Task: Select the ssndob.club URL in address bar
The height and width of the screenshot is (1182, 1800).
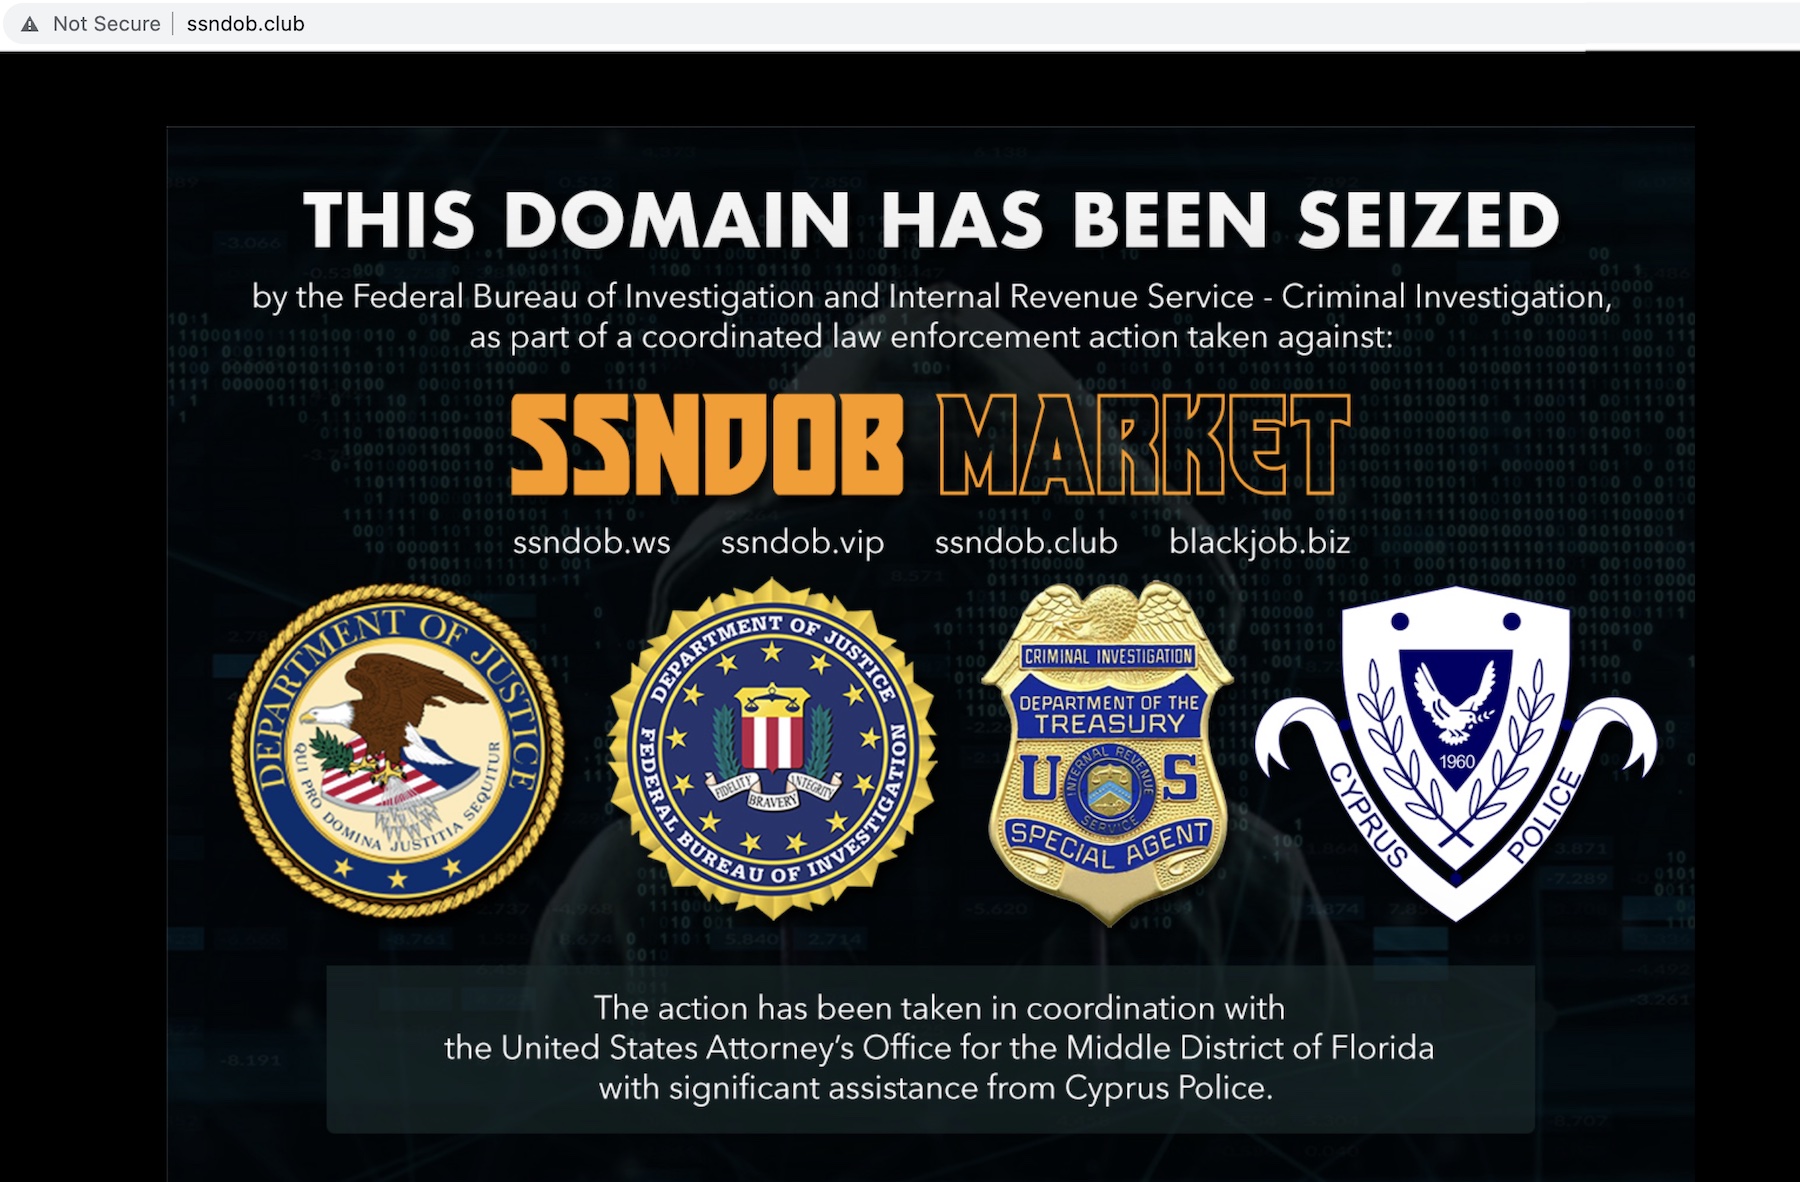Action: coord(245,24)
